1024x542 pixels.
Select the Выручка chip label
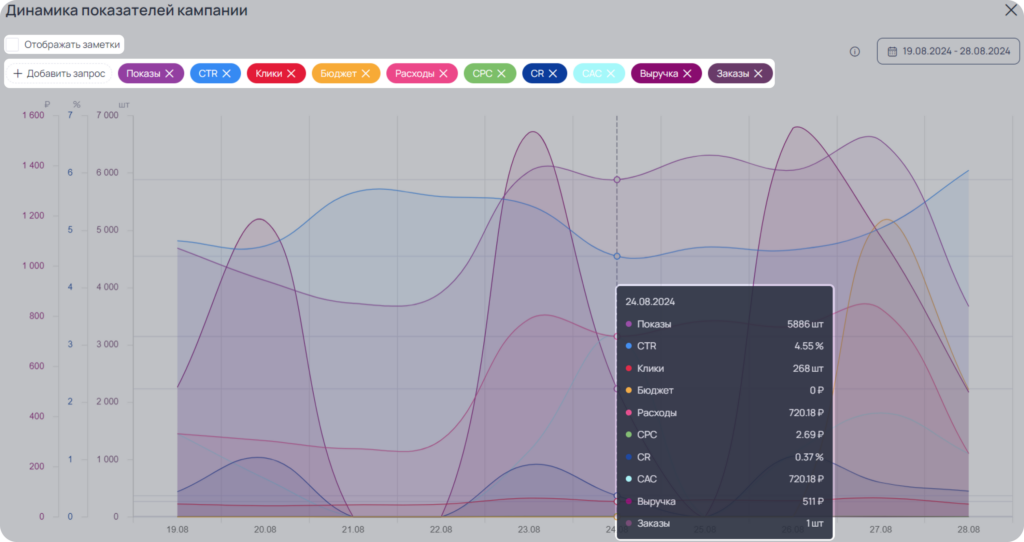[659, 74]
